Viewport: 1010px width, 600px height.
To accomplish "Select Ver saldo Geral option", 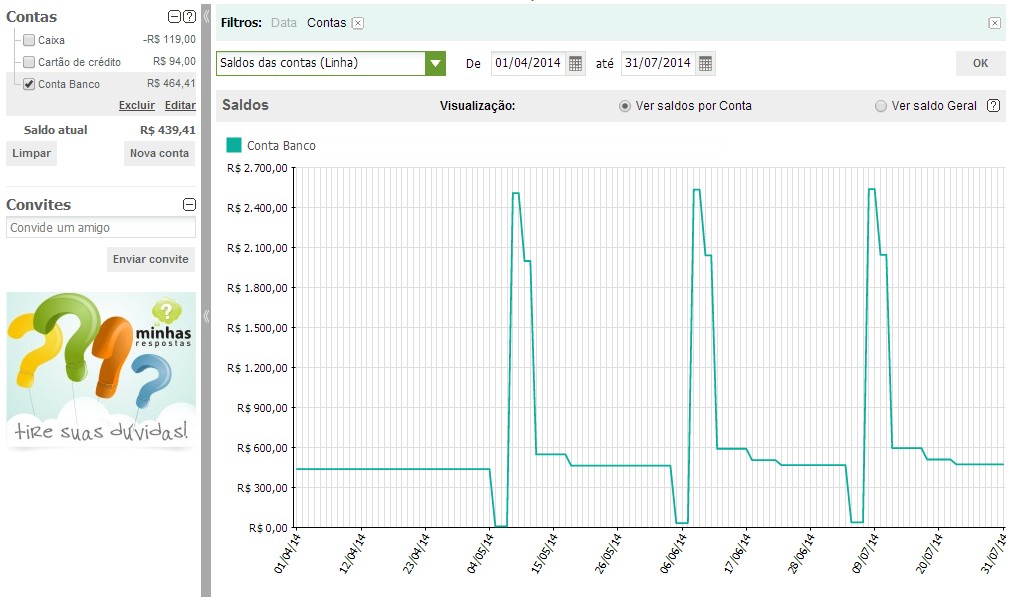I will 881,106.
